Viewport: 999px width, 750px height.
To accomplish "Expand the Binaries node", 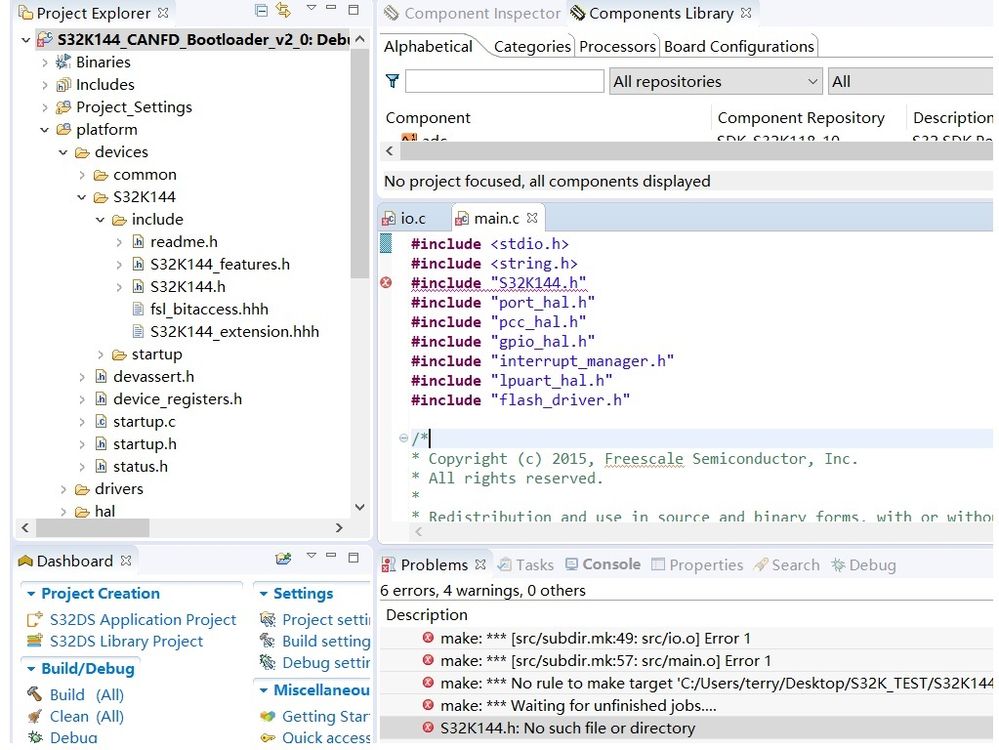I will coord(45,62).
